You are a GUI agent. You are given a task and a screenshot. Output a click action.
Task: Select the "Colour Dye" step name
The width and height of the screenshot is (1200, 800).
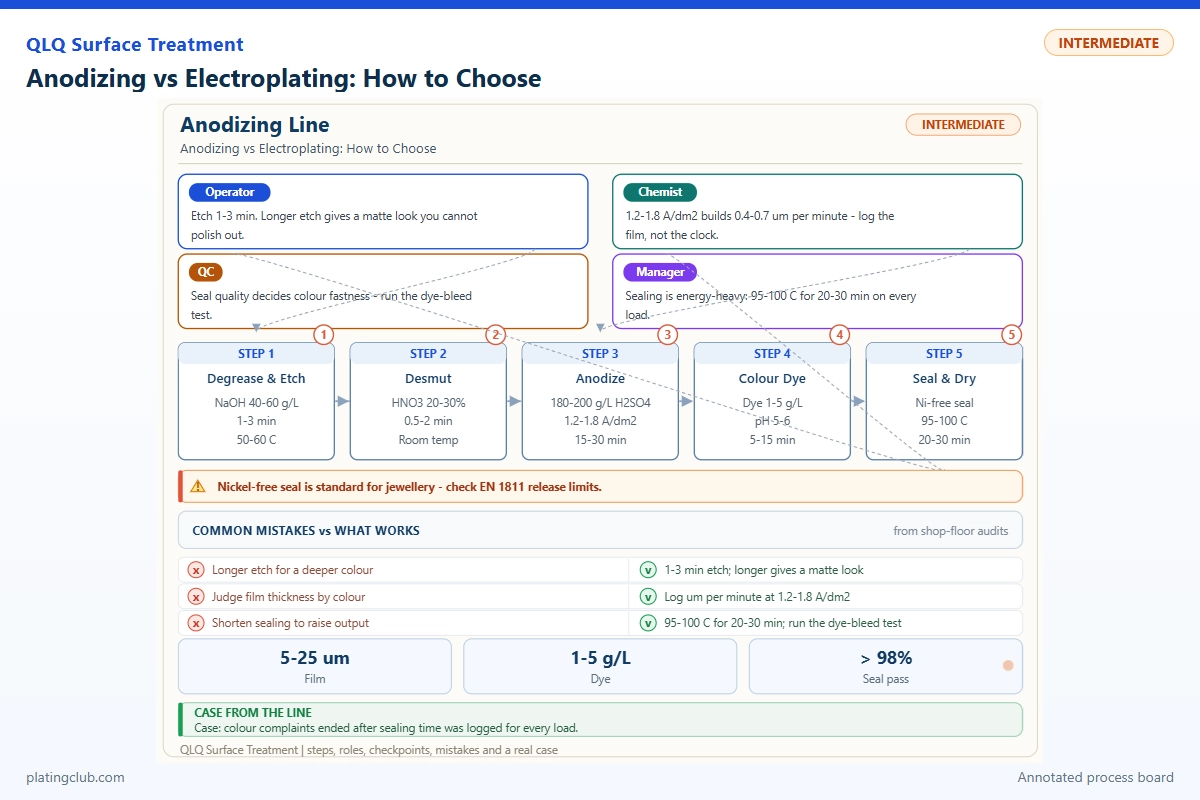pyautogui.click(x=772, y=379)
